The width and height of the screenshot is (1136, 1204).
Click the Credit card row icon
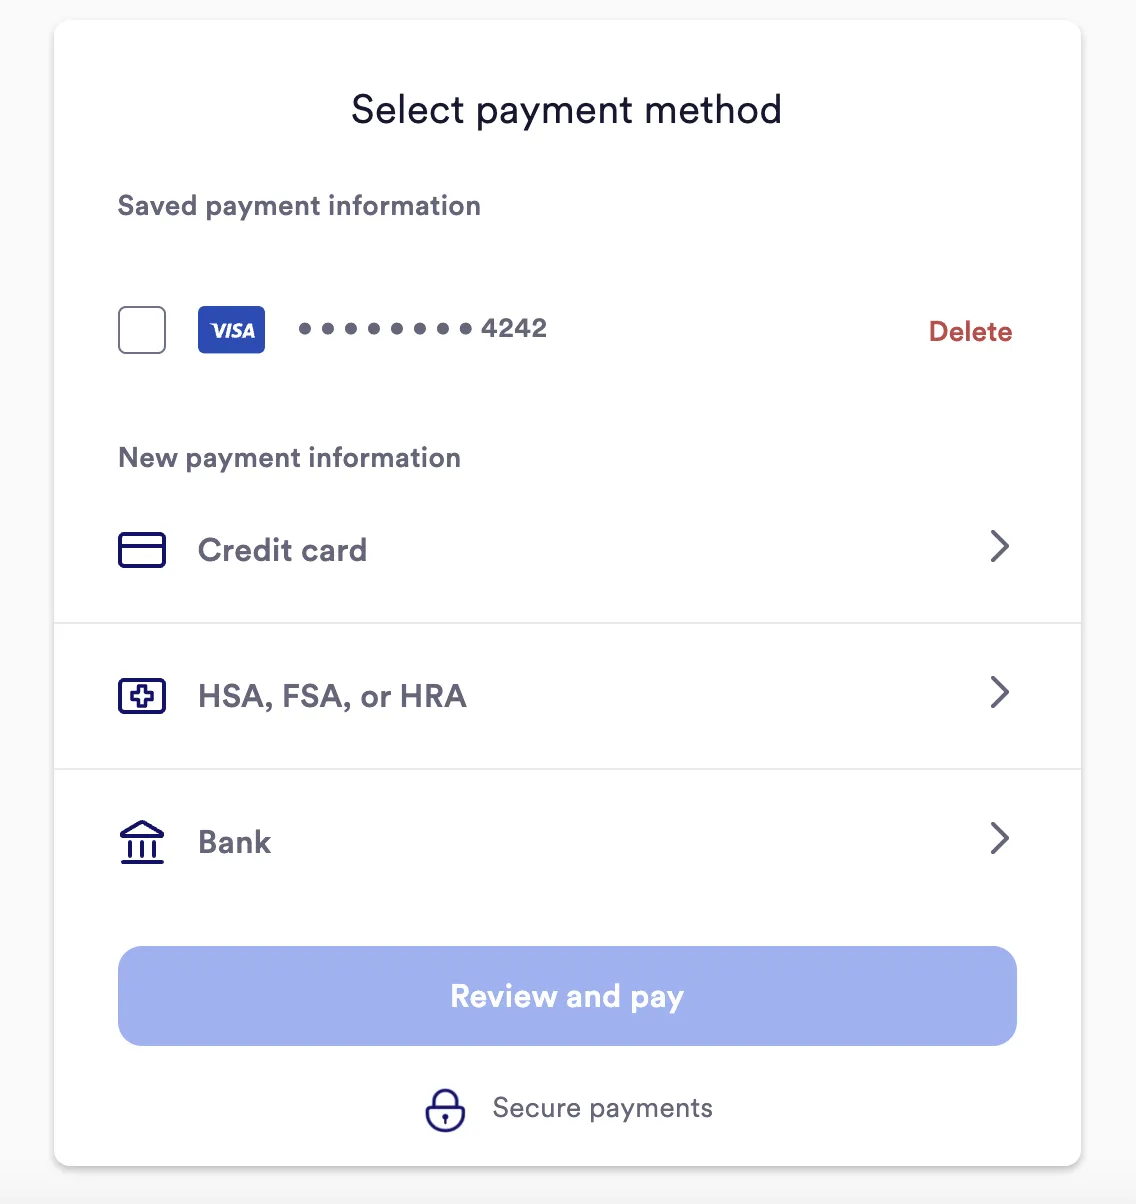pos(142,550)
